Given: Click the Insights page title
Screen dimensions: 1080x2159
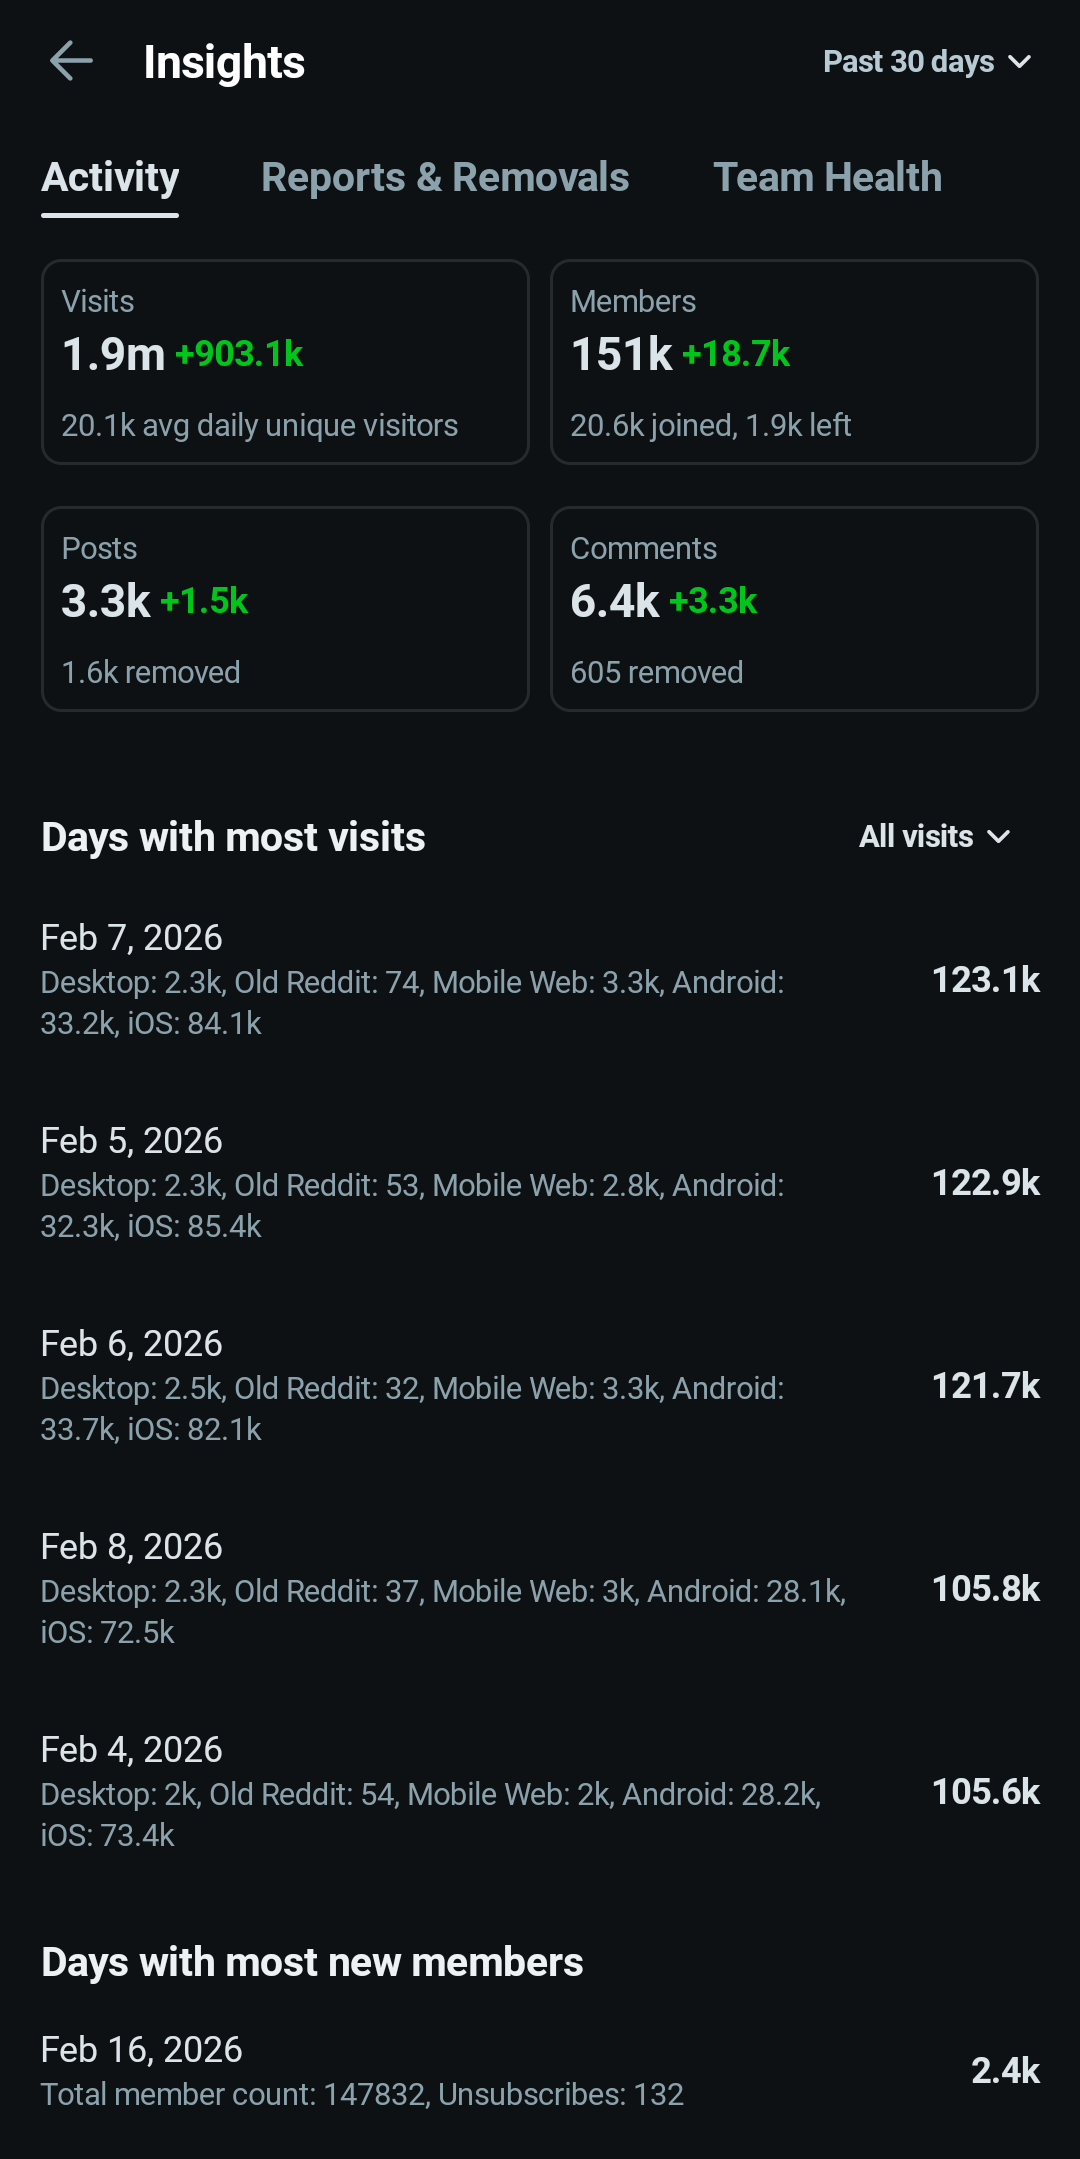Looking at the screenshot, I should pos(224,62).
